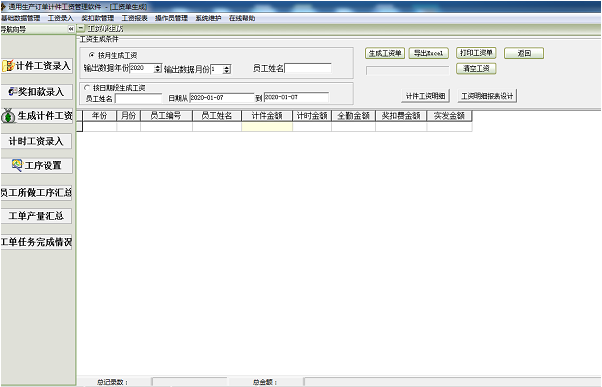Click the progress bar beside 清空工资
This screenshot has height=387, width=602.
click(x=407, y=71)
